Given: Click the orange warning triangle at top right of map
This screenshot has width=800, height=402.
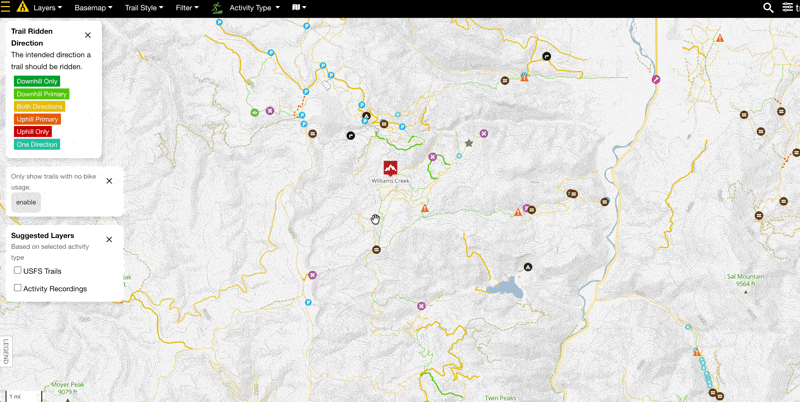Looking at the screenshot, I should (720, 38).
